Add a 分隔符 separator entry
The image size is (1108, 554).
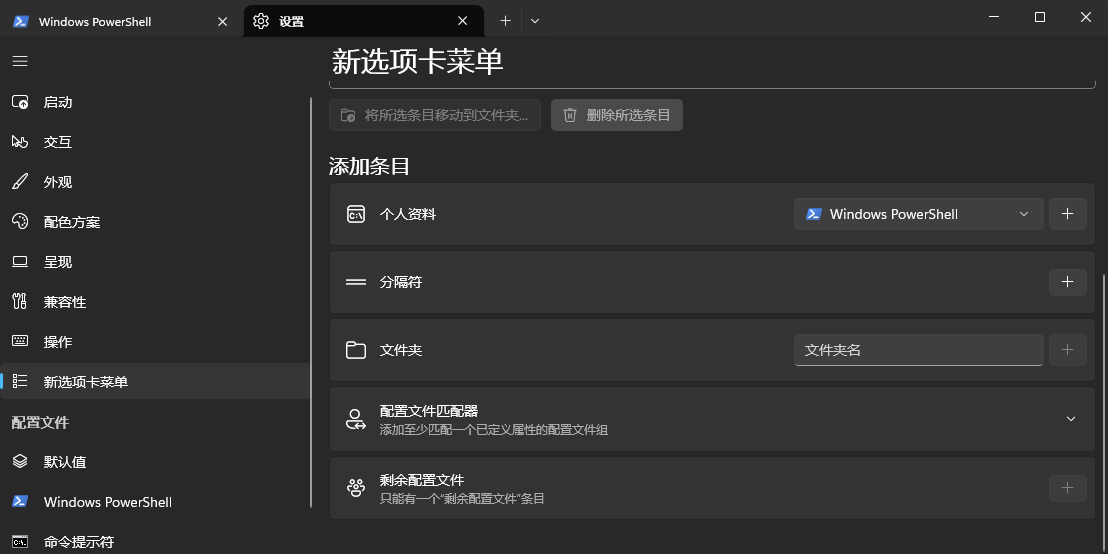point(1067,282)
